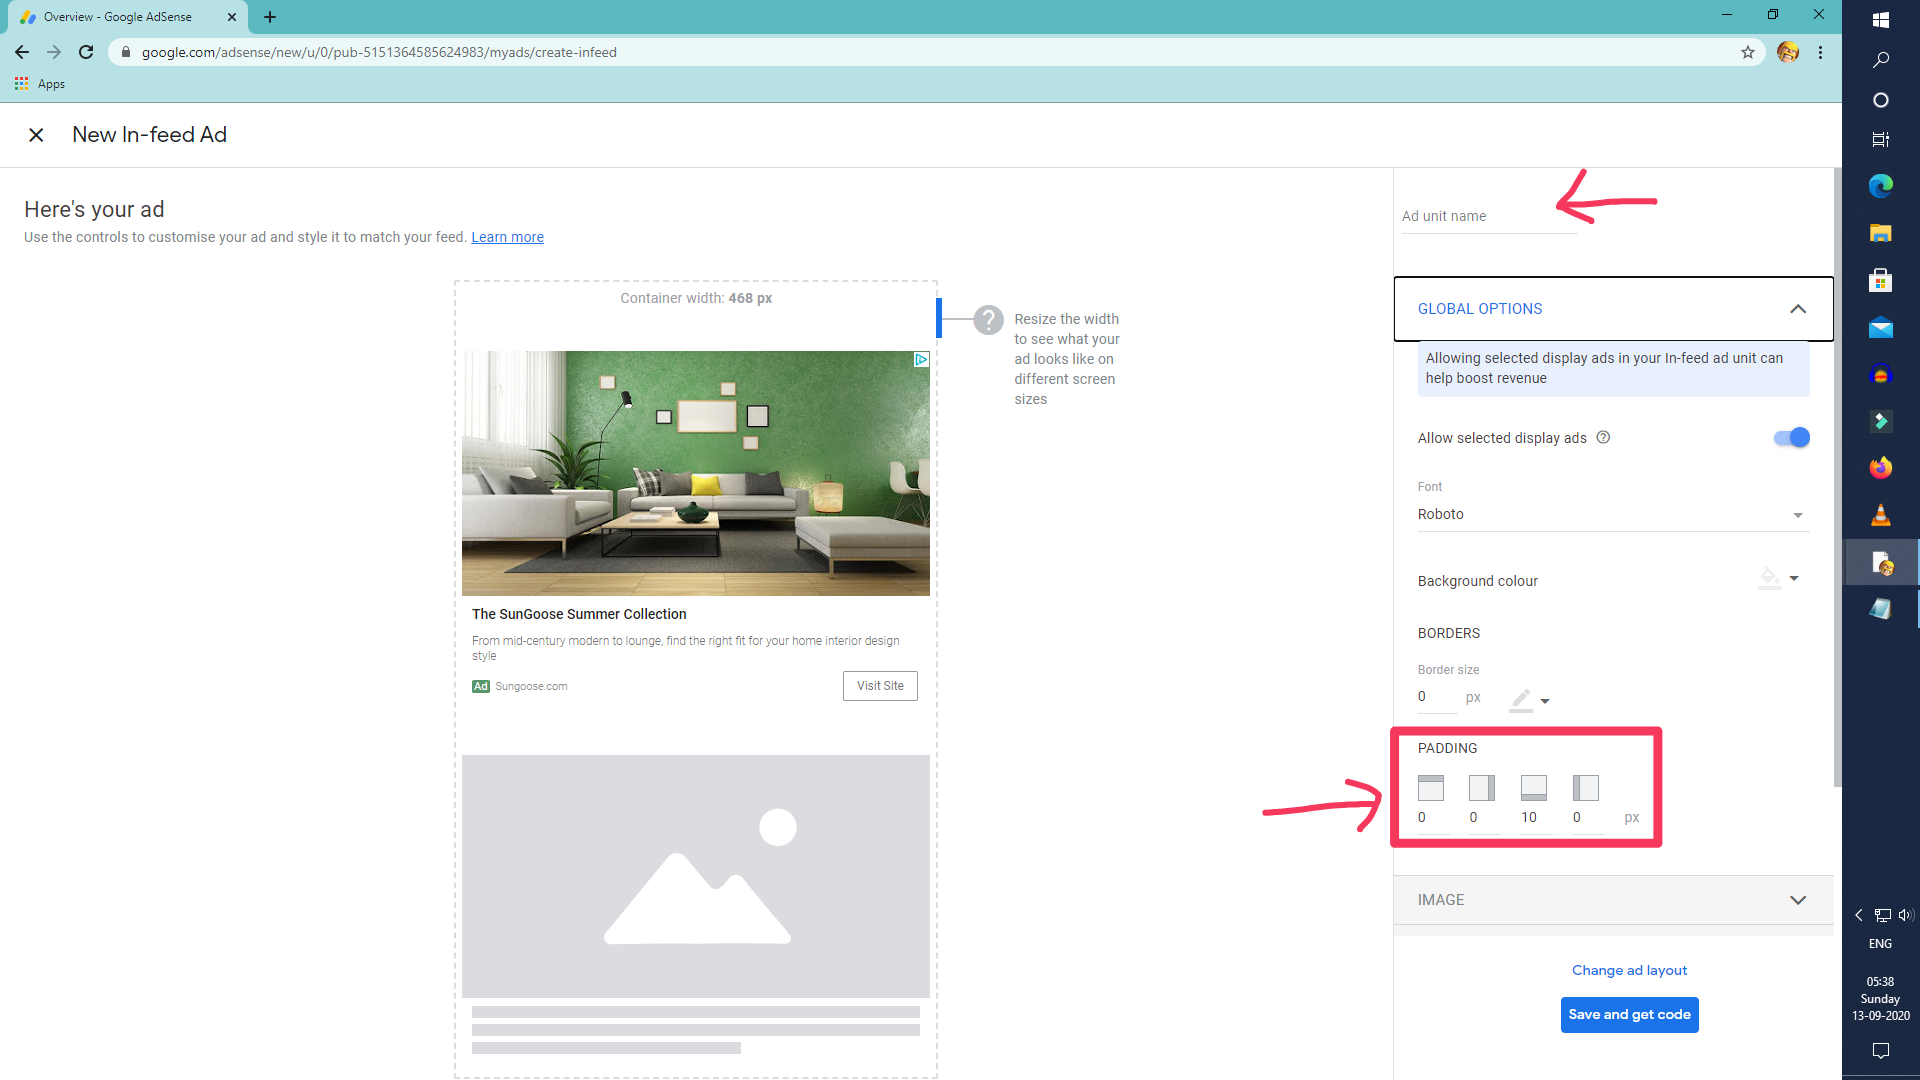Bookmark this page with the star icon
The width and height of the screenshot is (1920, 1080).
pos(1748,52)
